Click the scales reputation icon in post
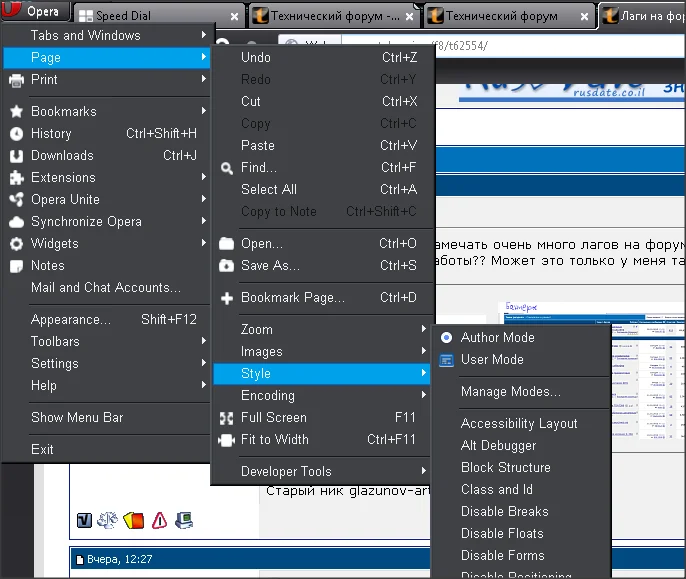This screenshot has width=686, height=579. [x=108, y=520]
